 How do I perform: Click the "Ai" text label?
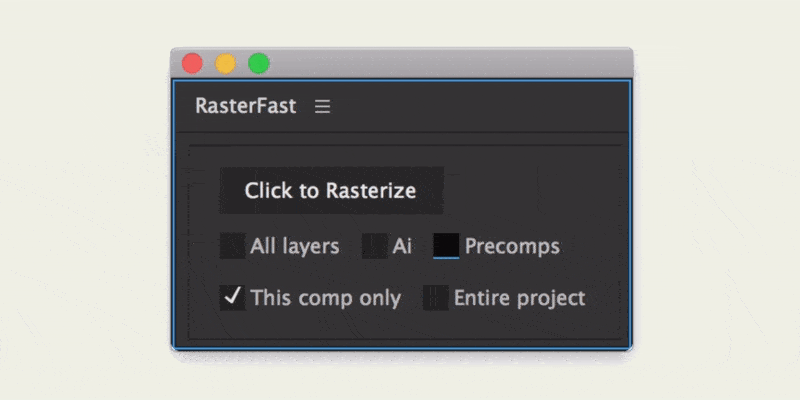(x=402, y=246)
